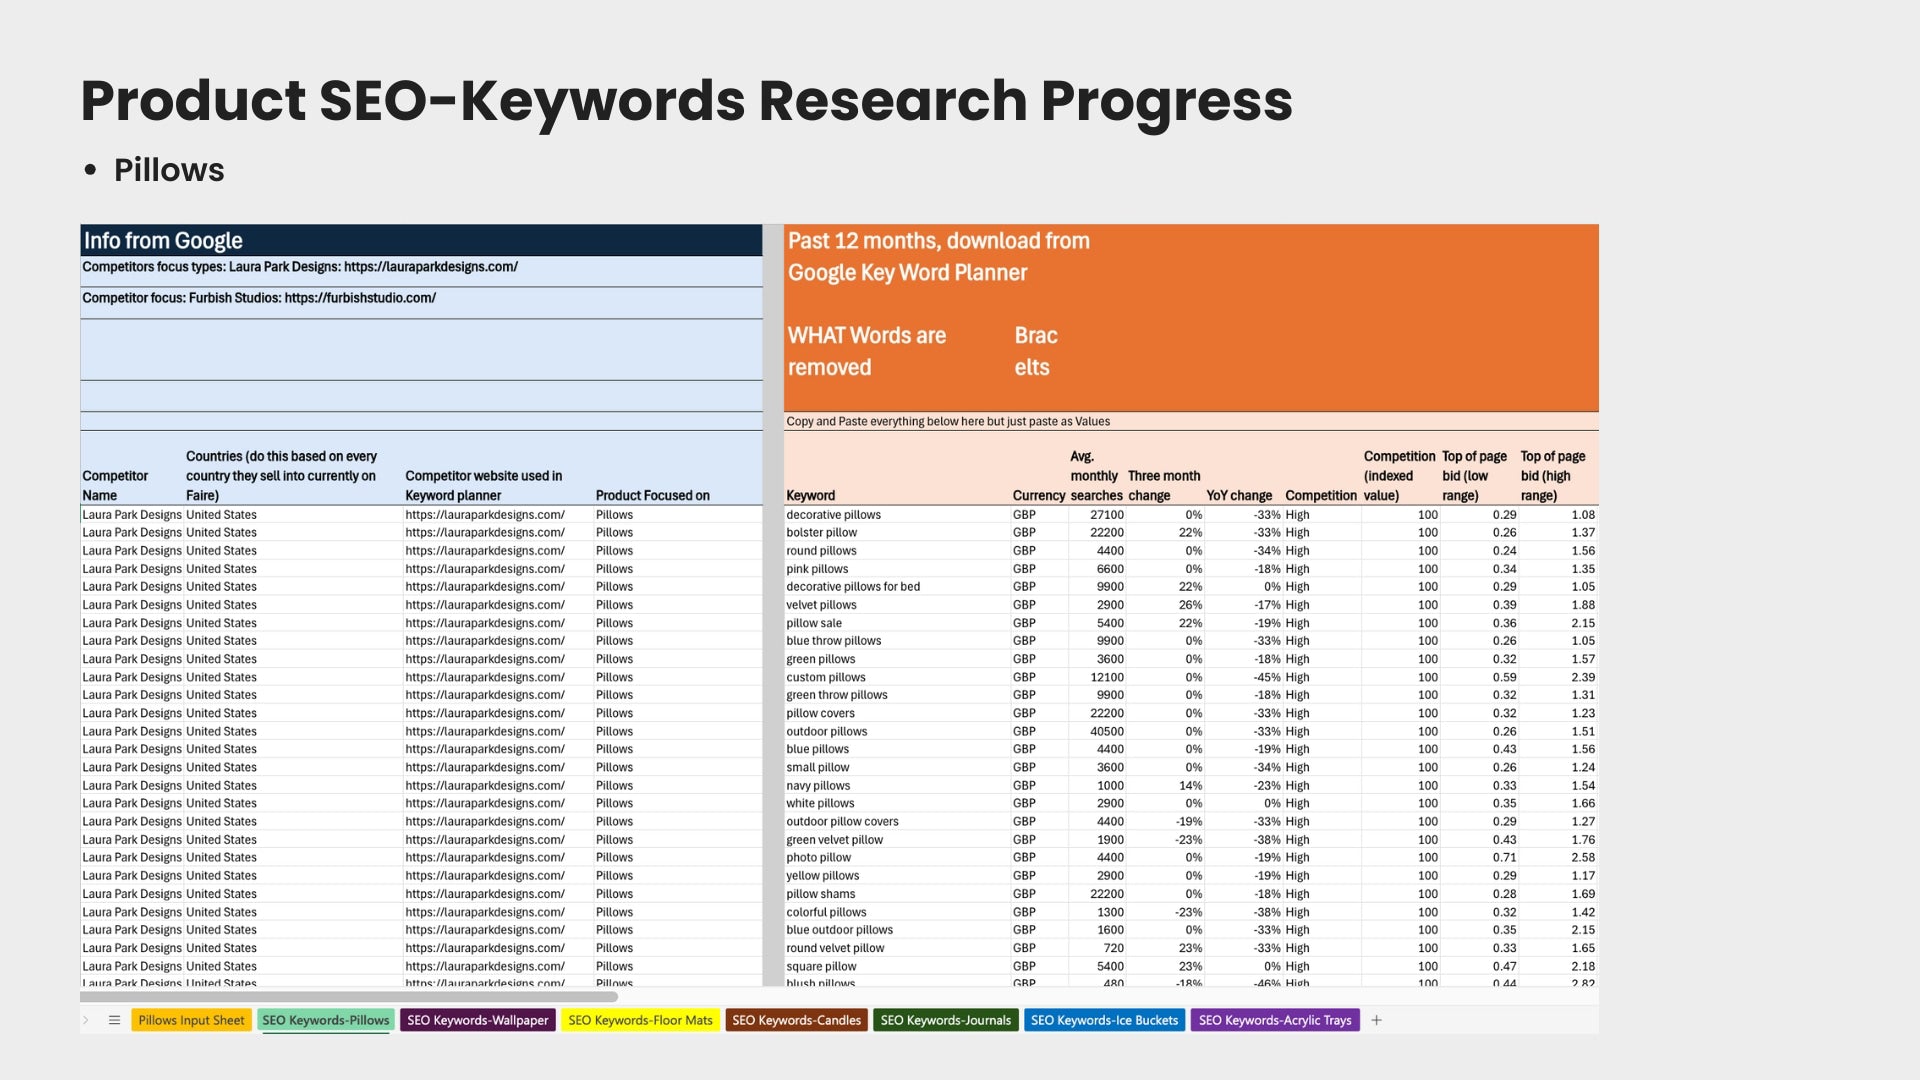
Task: Select 'Past 12 months, download from' heading
Action: (938, 241)
